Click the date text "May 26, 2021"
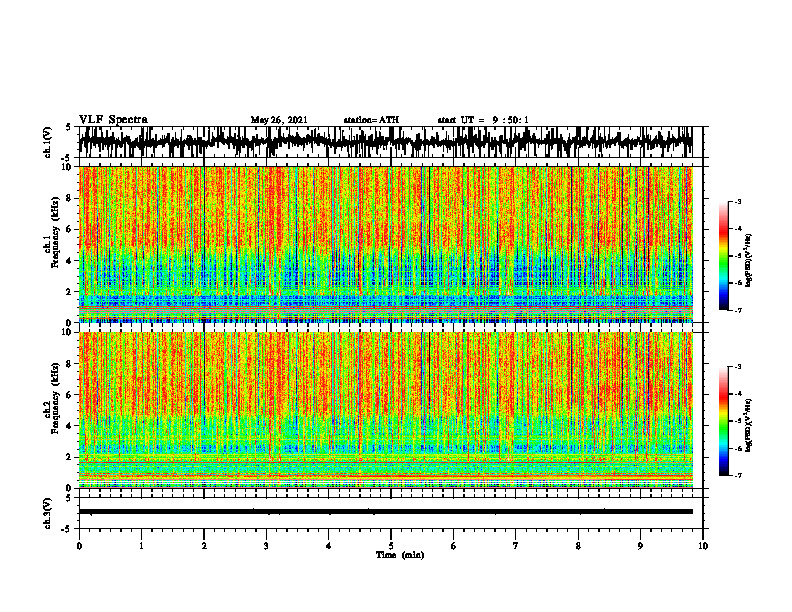 (279, 120)
